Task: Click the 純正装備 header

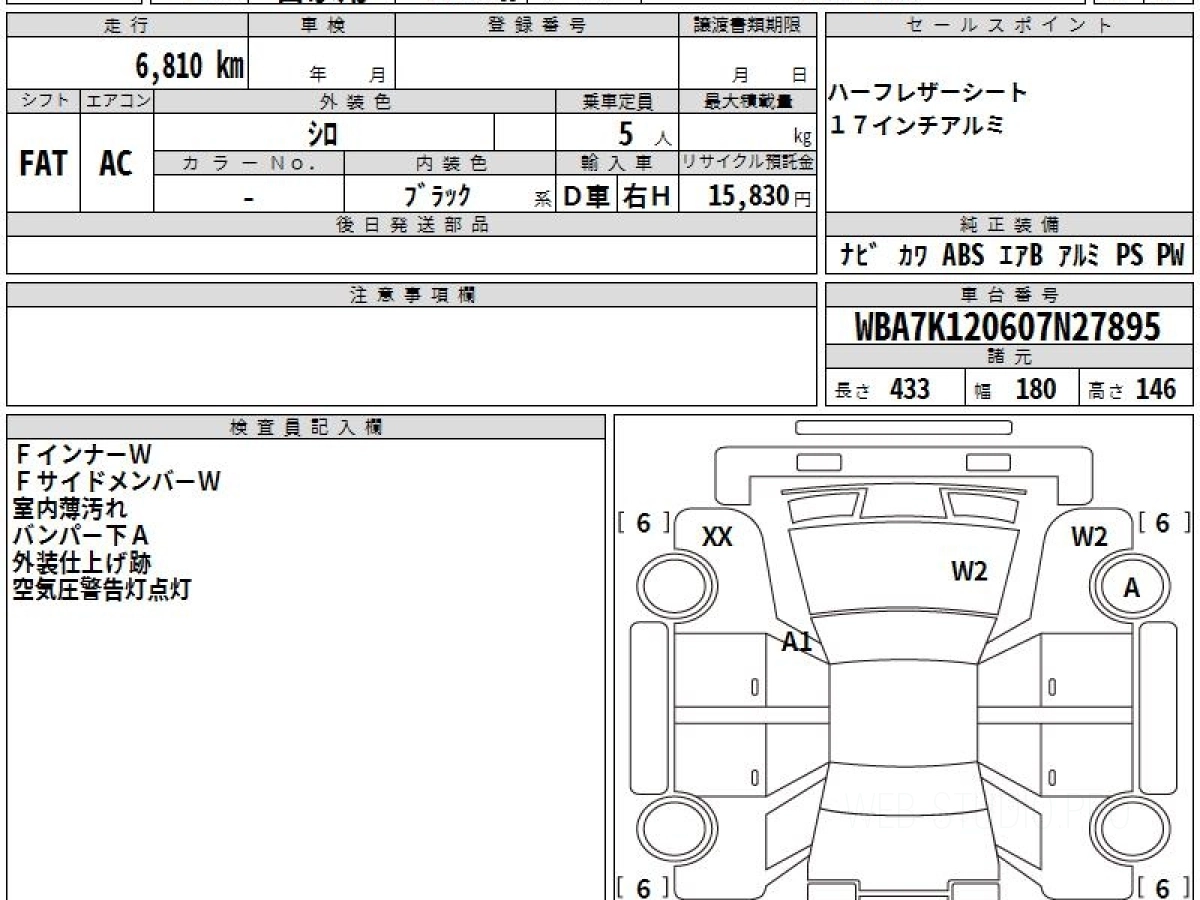Action: (x=1009, y=225)
